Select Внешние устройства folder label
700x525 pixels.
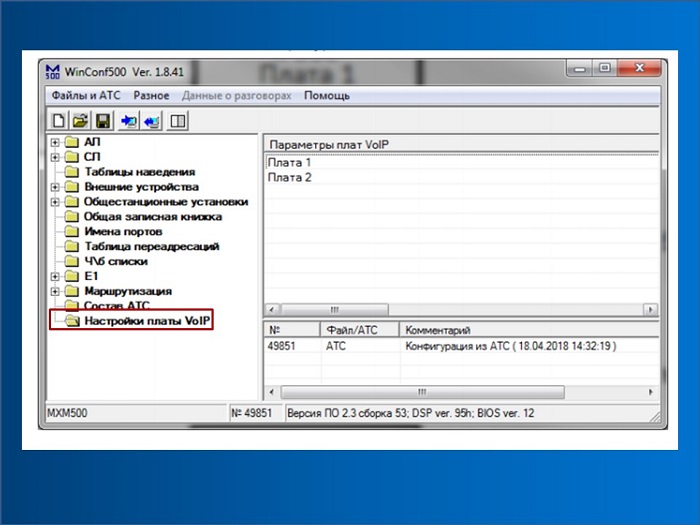click(x=142, y=187)
